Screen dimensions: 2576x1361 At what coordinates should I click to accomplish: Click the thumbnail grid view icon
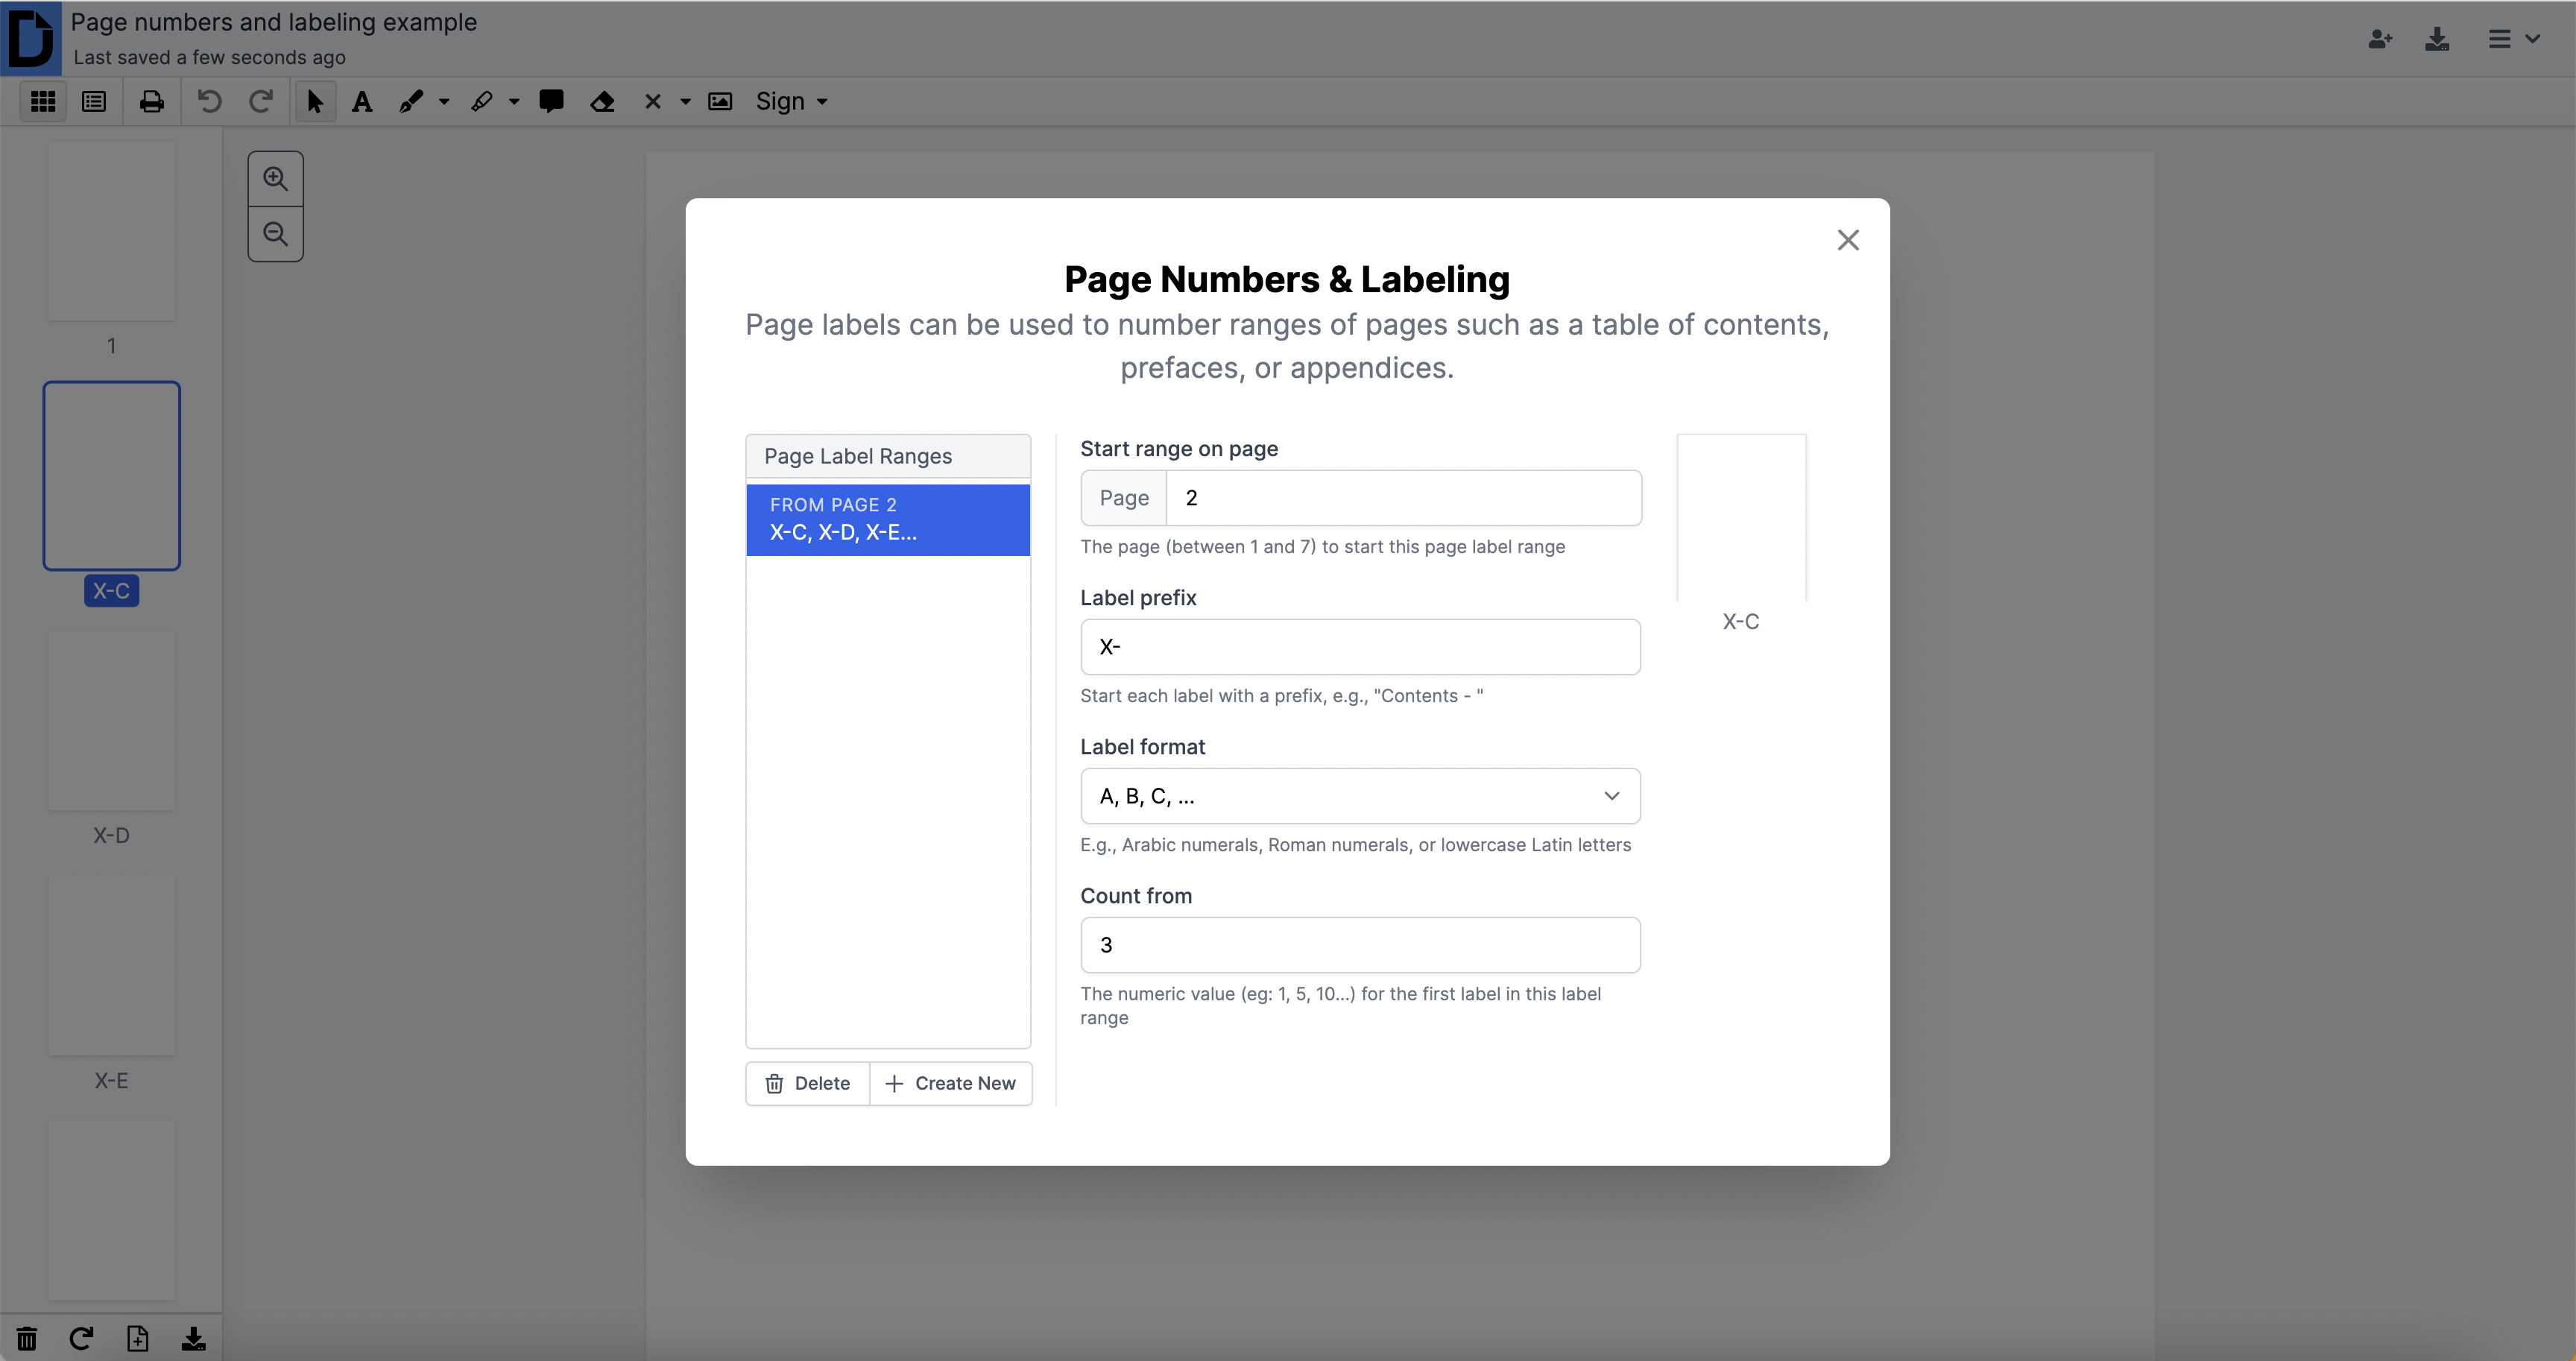43,102
